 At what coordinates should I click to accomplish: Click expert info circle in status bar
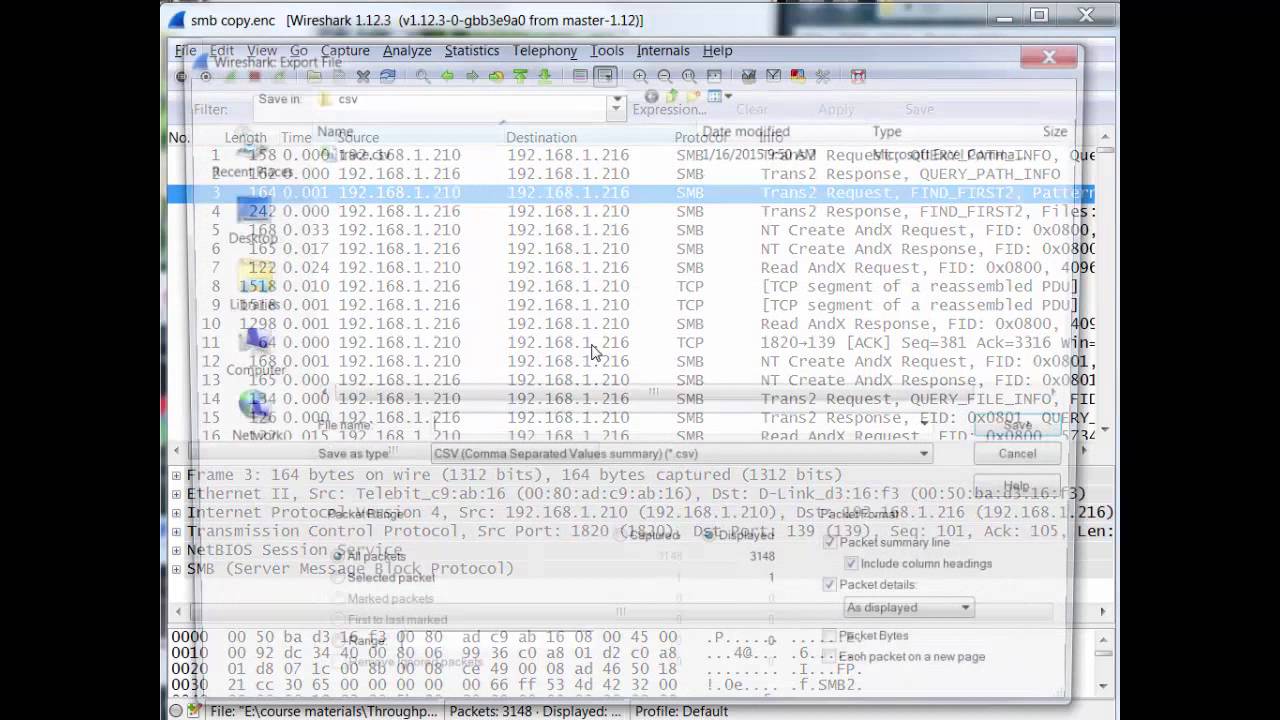point(176,711)
